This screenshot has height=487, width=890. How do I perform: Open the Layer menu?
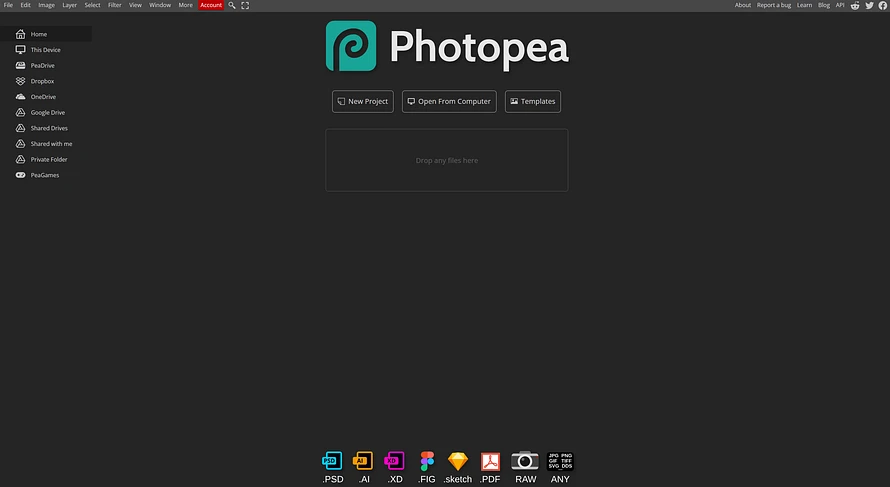(69, 5)
